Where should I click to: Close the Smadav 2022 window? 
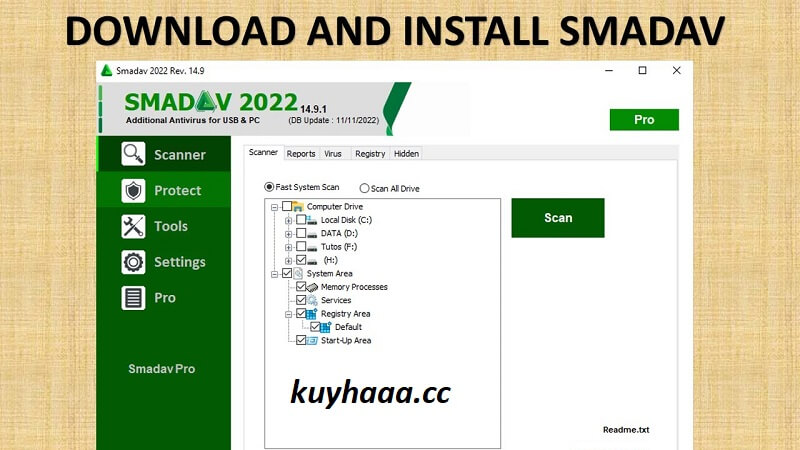point(677,70)
